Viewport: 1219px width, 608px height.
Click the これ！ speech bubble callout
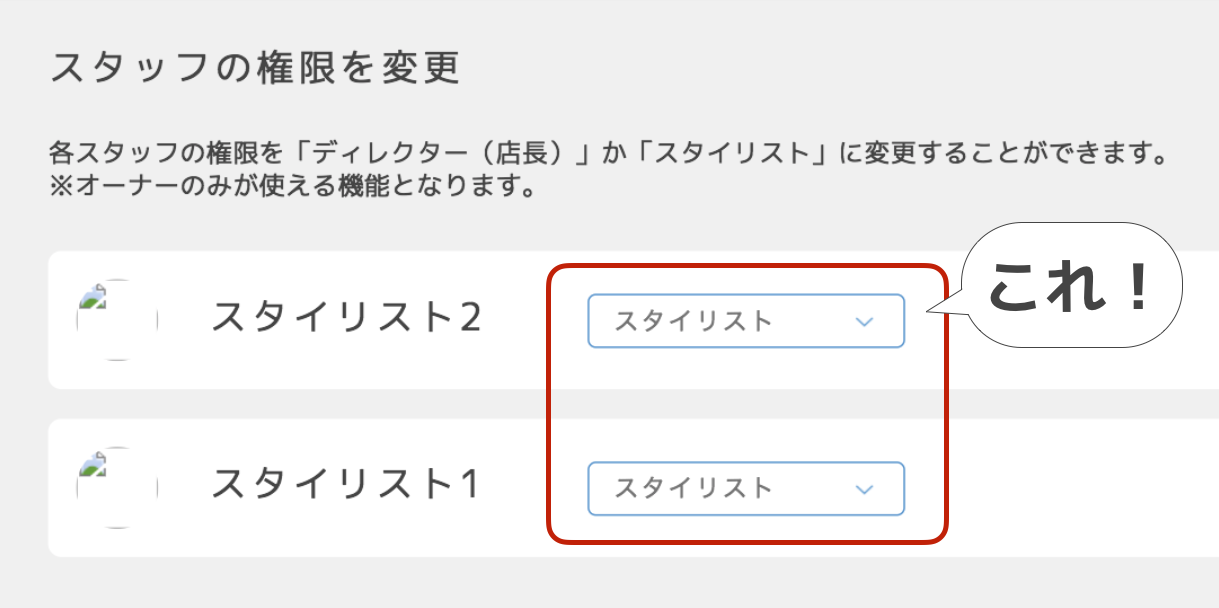[x=1070, y=286]
